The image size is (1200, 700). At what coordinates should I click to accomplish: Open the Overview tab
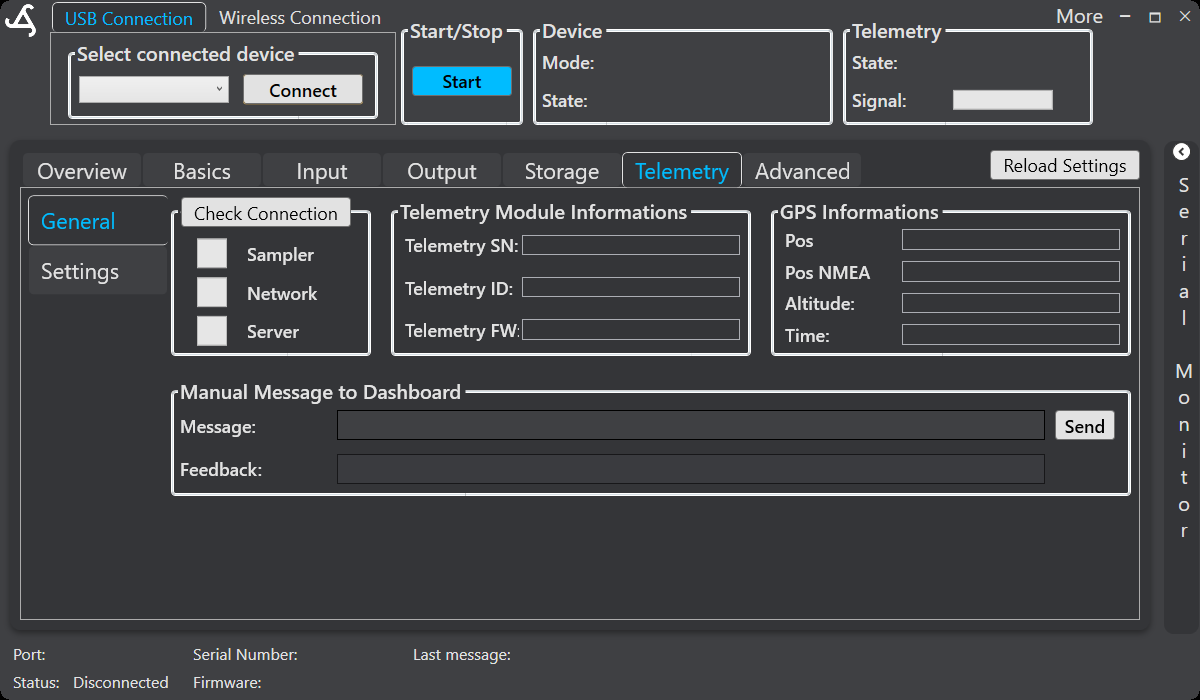coord(82,171)
